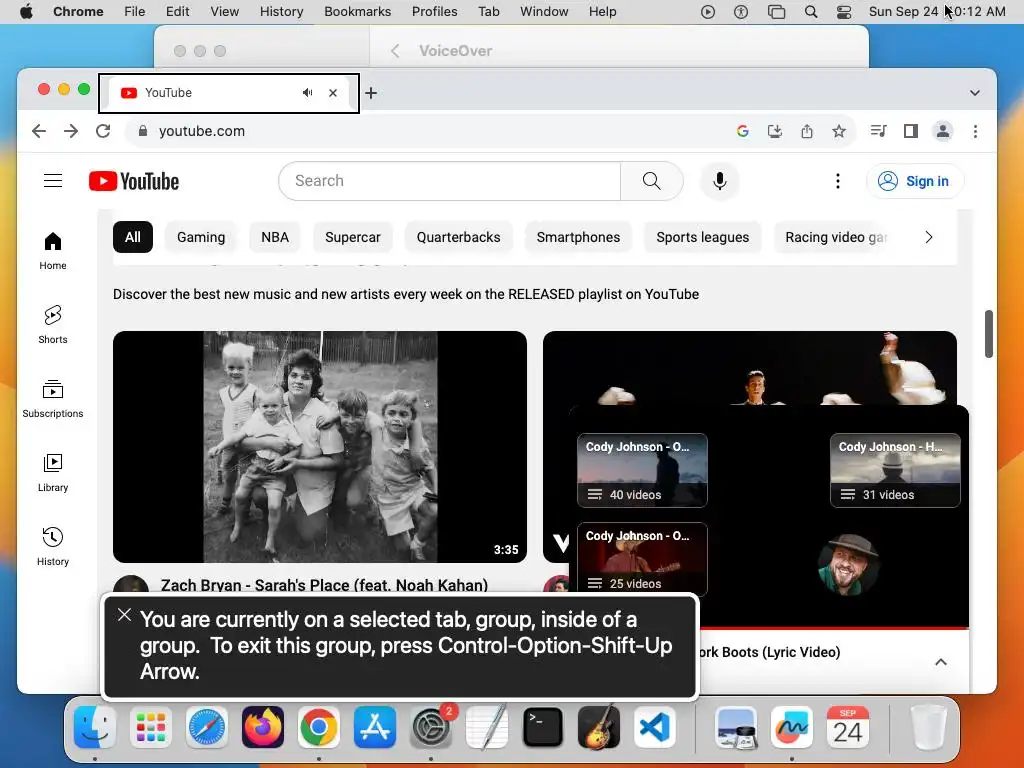Viewport: 1024px width, 768px height.
Task: Open Subscriptions in sidebar
Action: click(53, 398)
